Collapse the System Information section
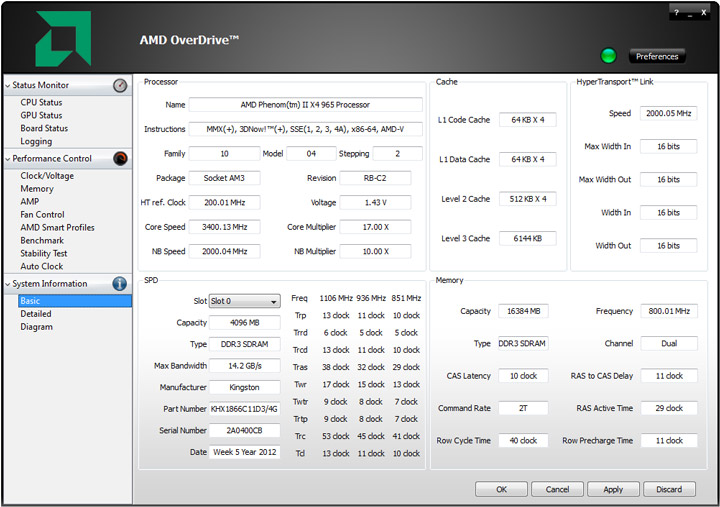 pyautogui.click(x=8, y=284)
